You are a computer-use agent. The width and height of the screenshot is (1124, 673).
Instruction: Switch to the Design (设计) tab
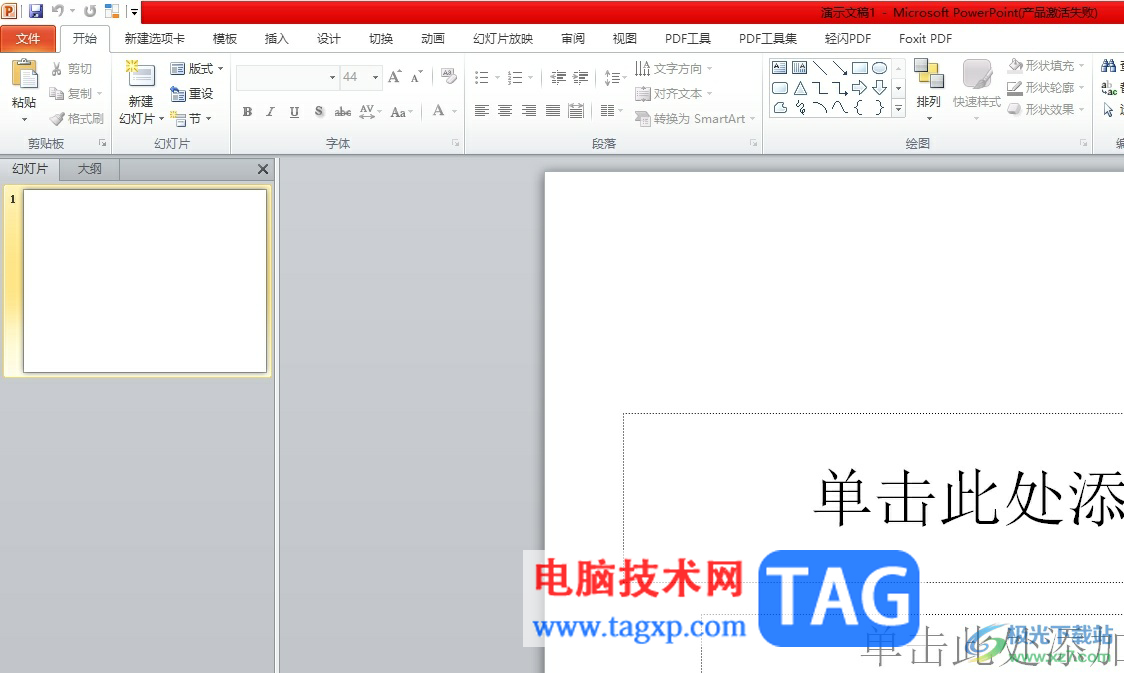click(328, 39)
